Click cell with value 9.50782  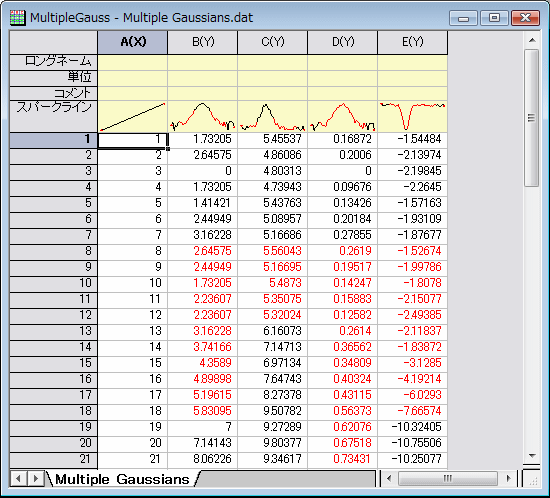tap(273, 411)
